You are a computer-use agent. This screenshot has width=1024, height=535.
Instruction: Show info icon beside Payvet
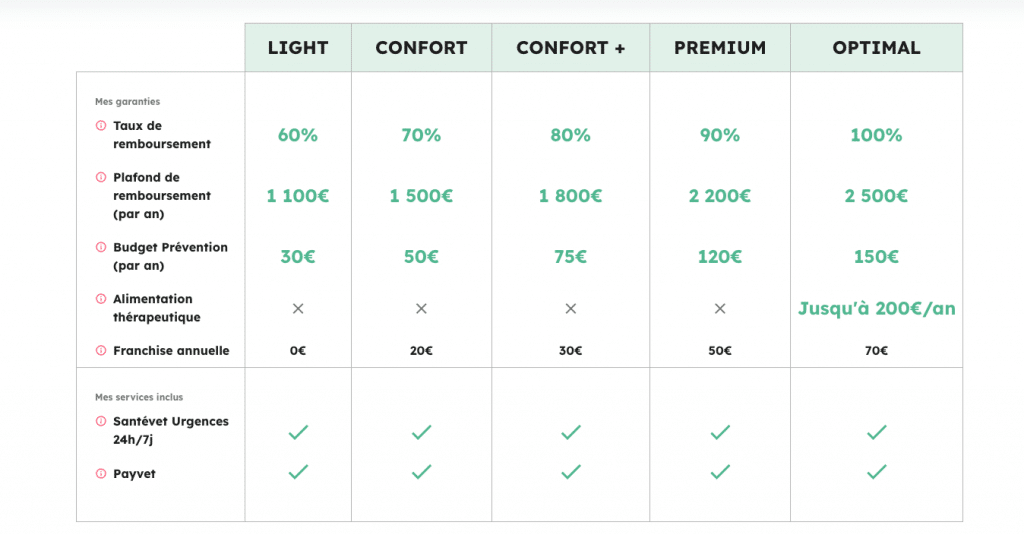(x=100, y=474)
